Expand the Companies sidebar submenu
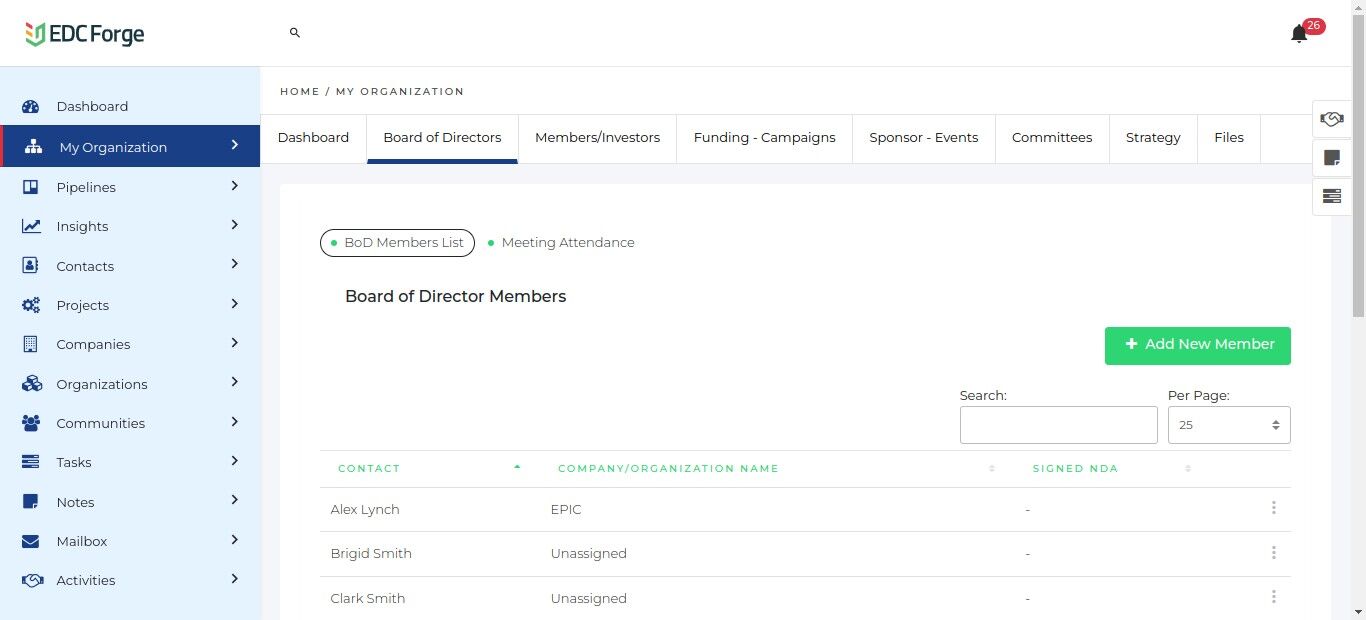1366x620 pixels. 235,343
